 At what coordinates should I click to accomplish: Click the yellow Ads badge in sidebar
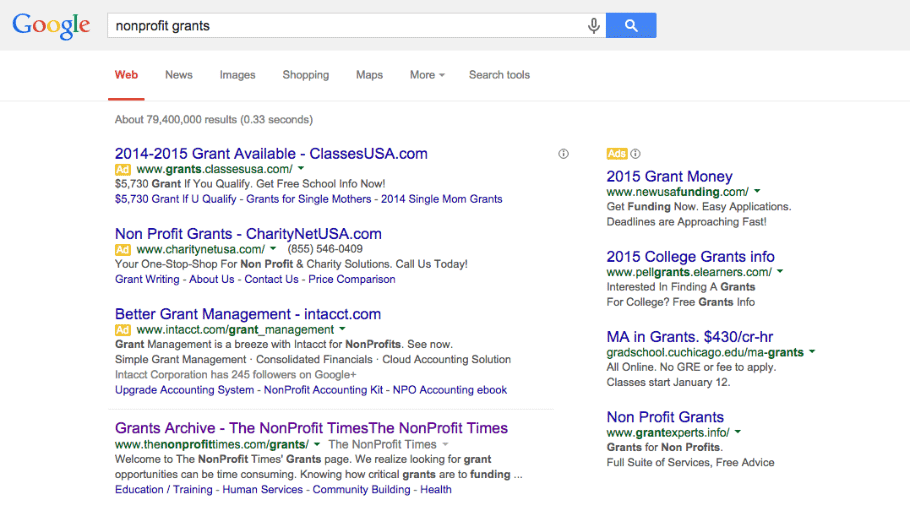click(x=617, y=154)
